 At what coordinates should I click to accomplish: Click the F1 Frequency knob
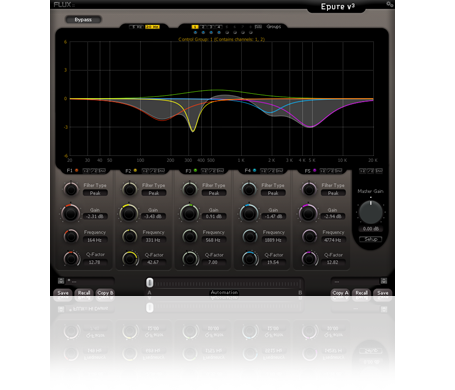(71, 236)
